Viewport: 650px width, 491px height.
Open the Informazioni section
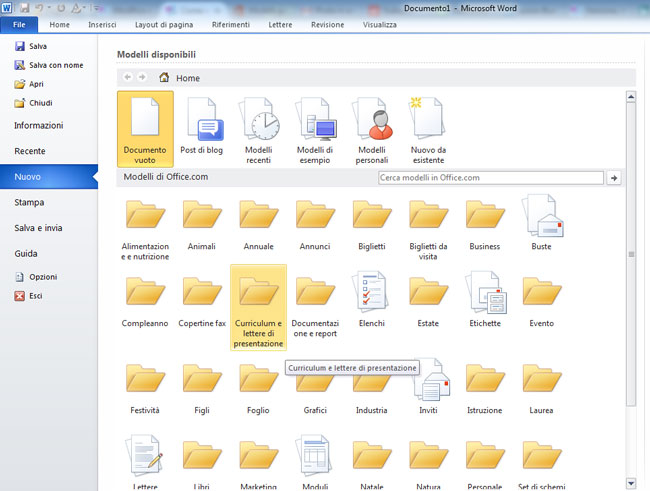coord(39,125)
